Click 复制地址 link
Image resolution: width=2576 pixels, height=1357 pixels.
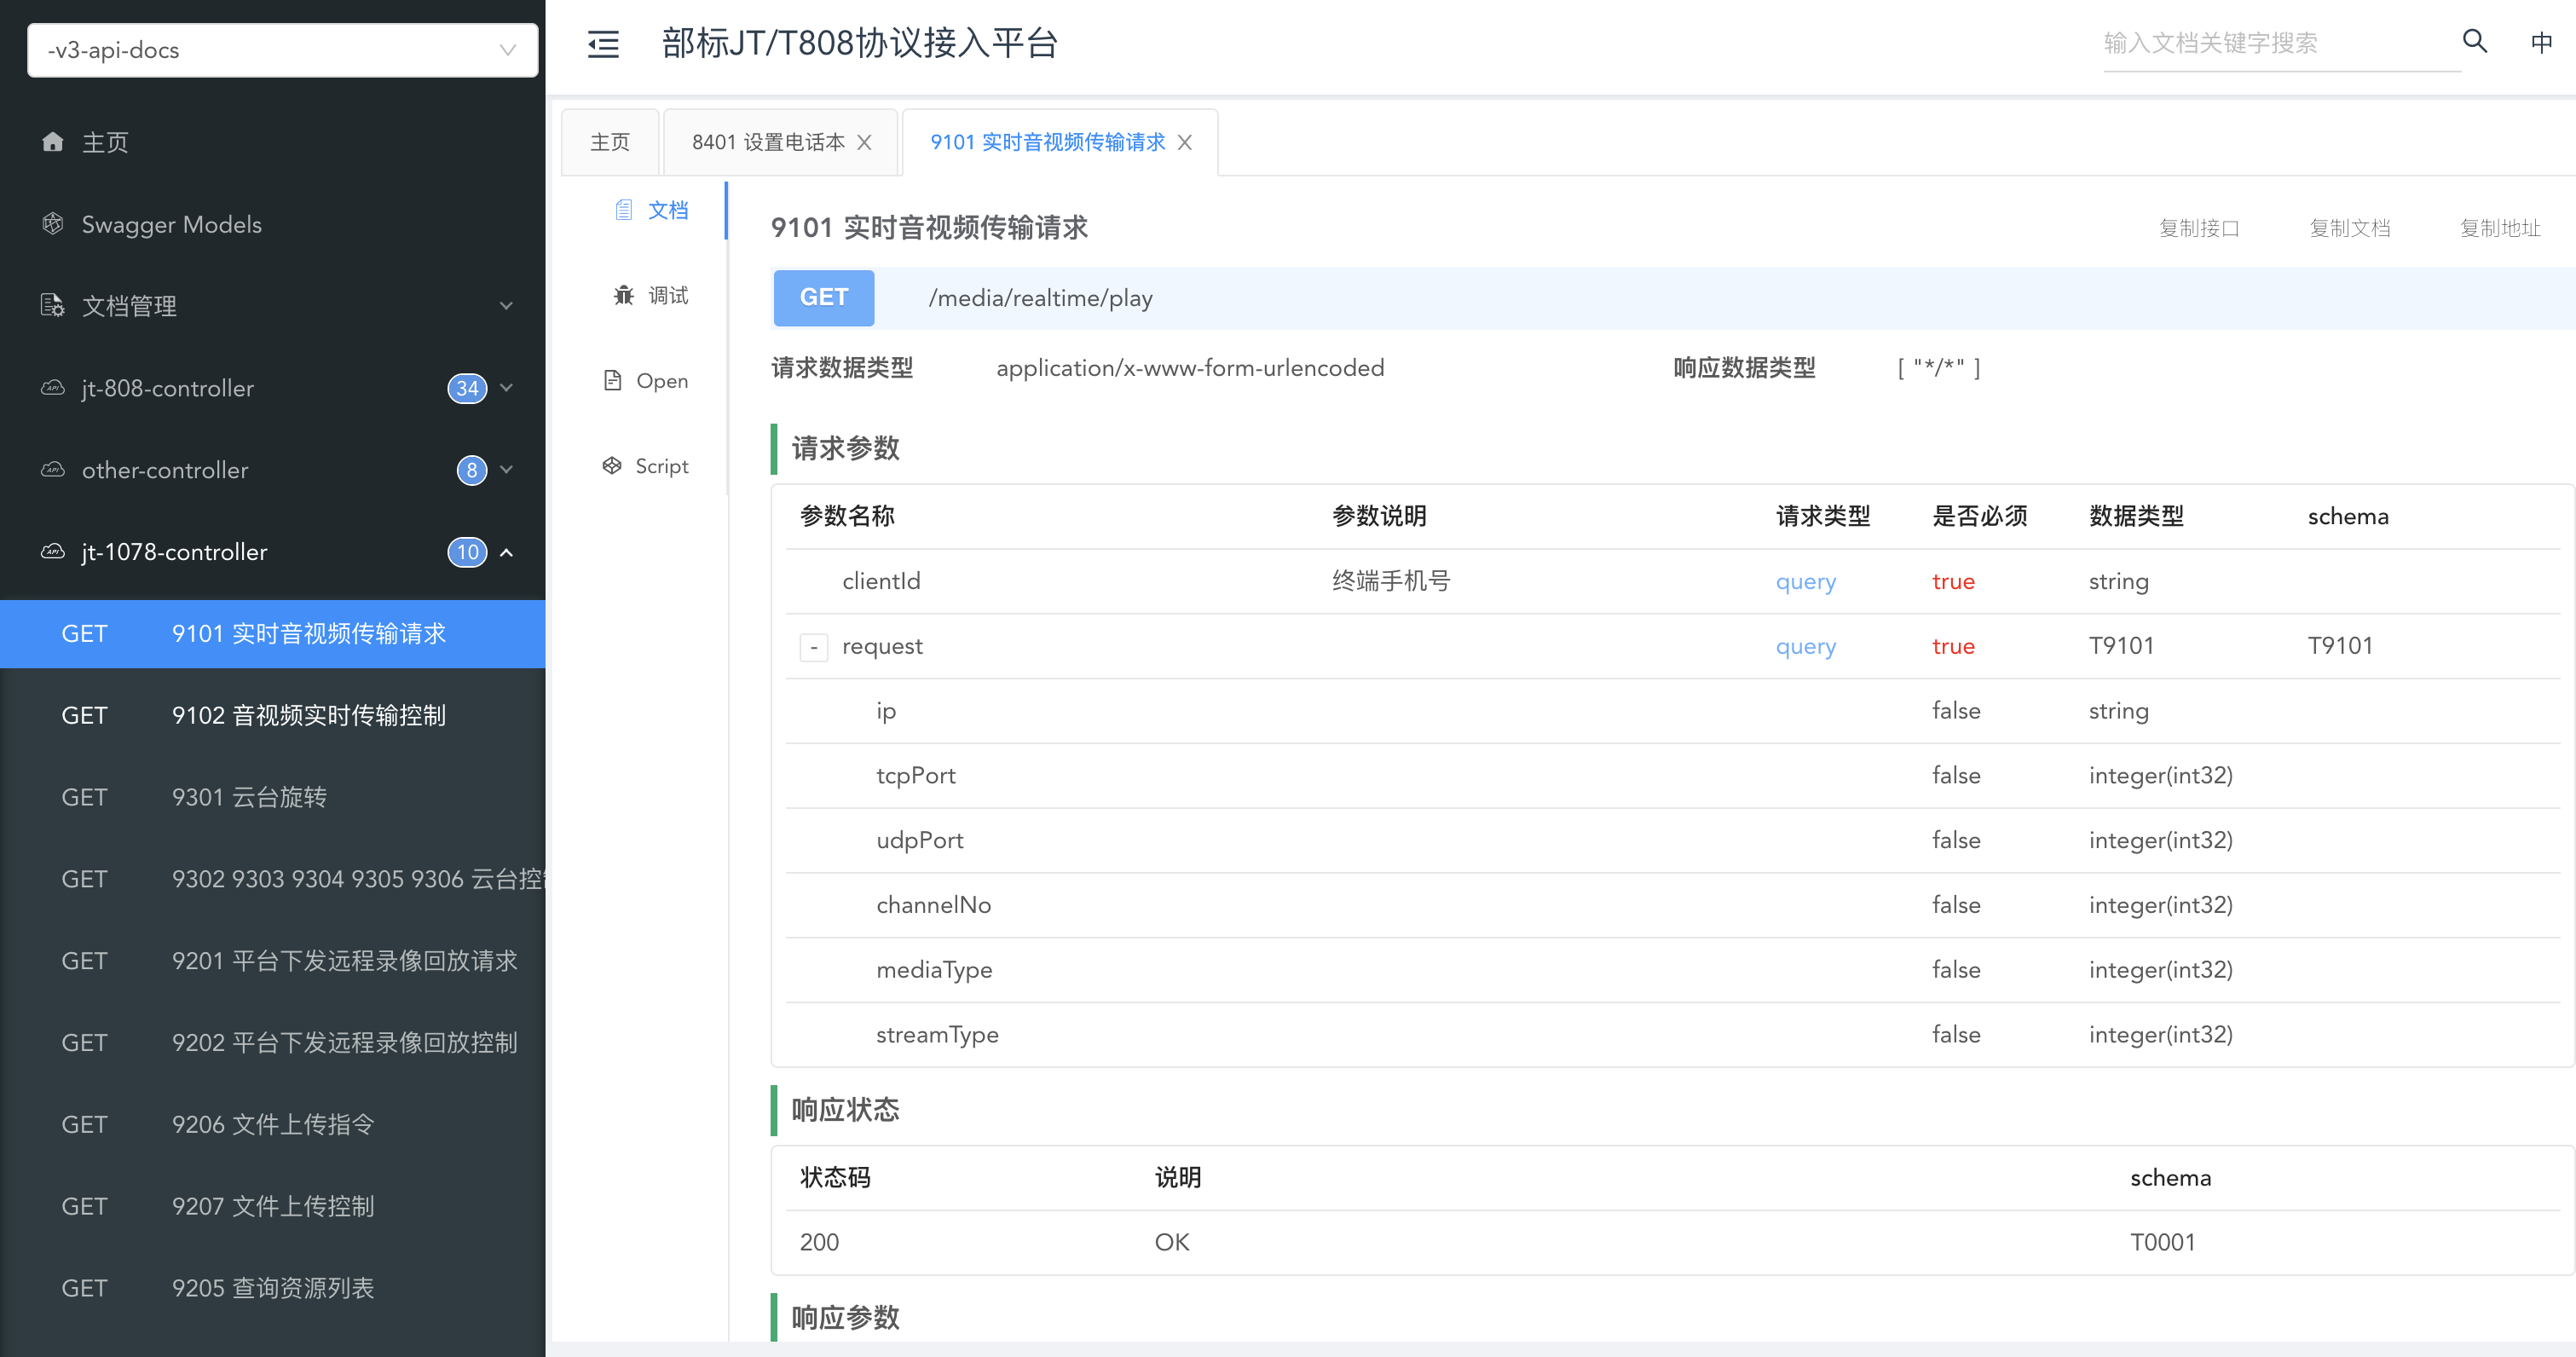tap(2500, 228)
